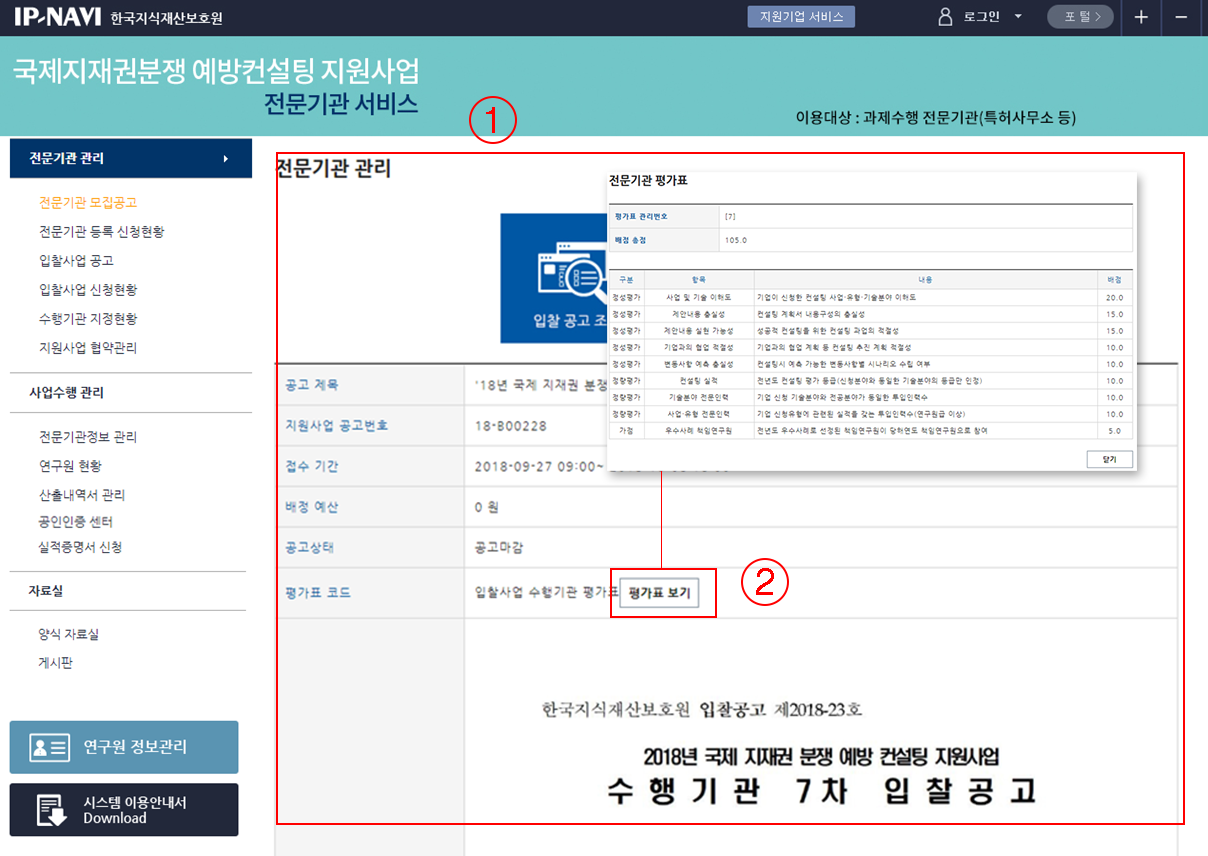Screen dimensions: 1208x856
Task: Open 양식 자료실 in sidebar
Action: click(x=69, y=634)
